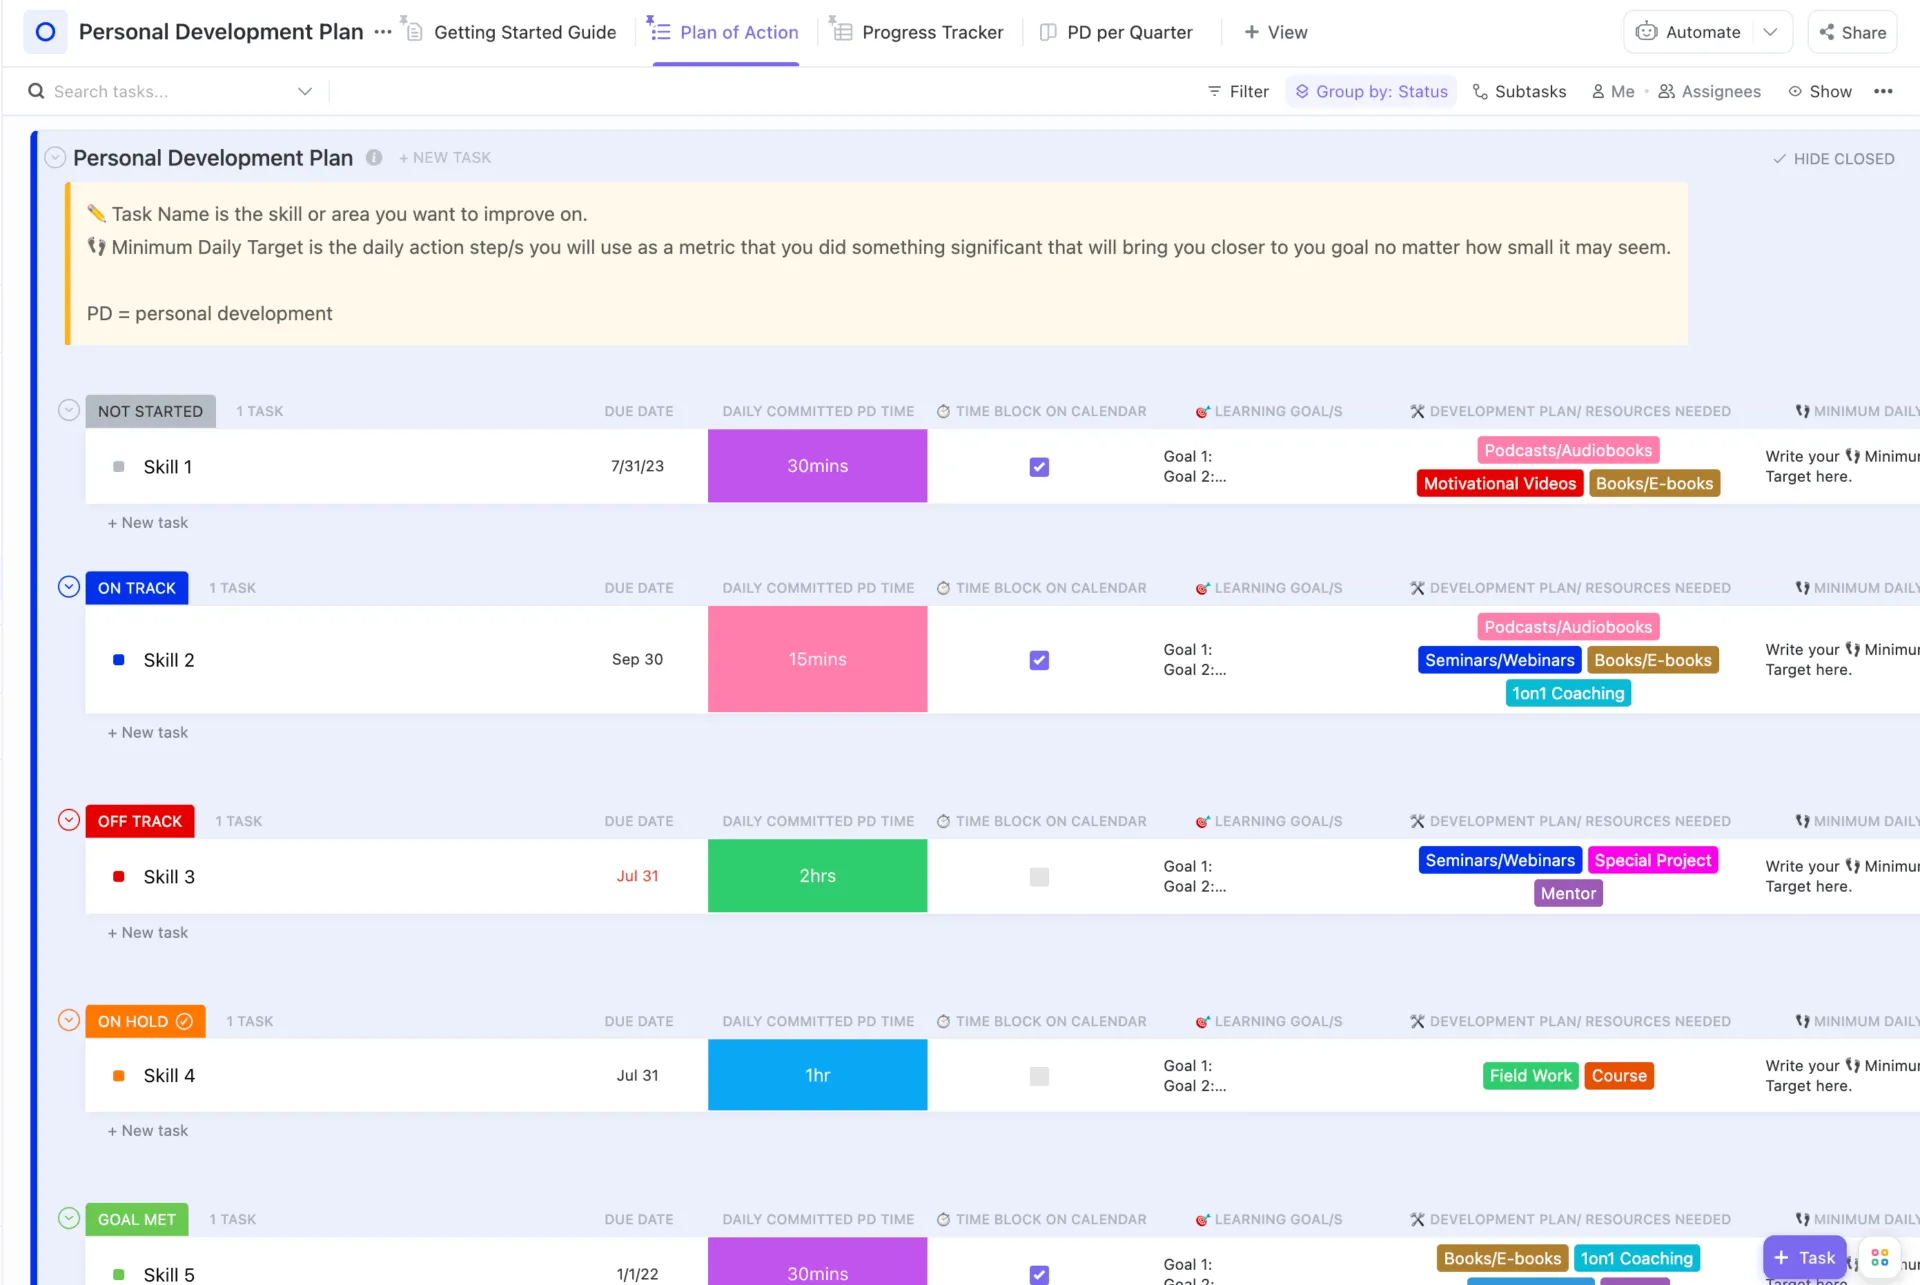The width and height of the screenshot is (1920, 1285).
Task: Open the ellipsis menu beside Personal Development Plan title
Action: (383, 32)
